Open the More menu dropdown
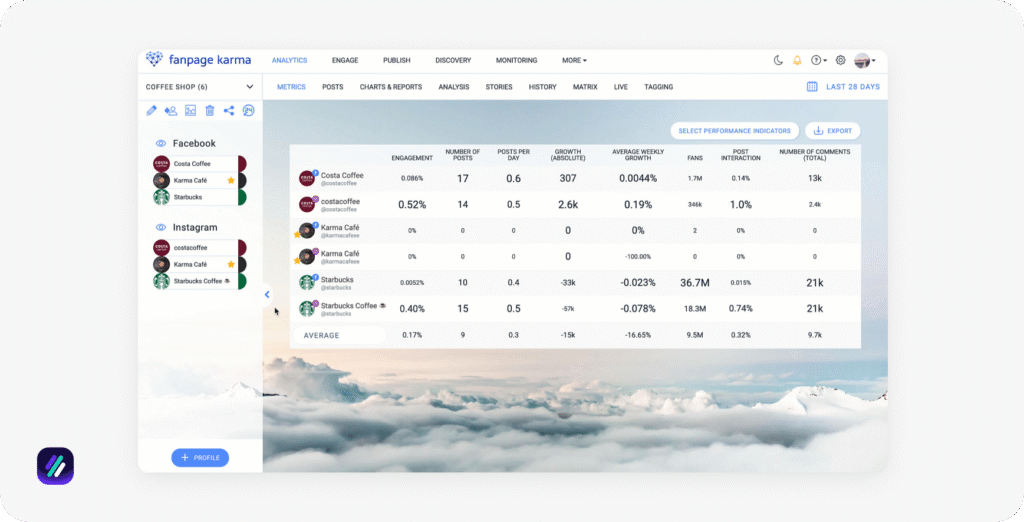 tap(574, 60)
